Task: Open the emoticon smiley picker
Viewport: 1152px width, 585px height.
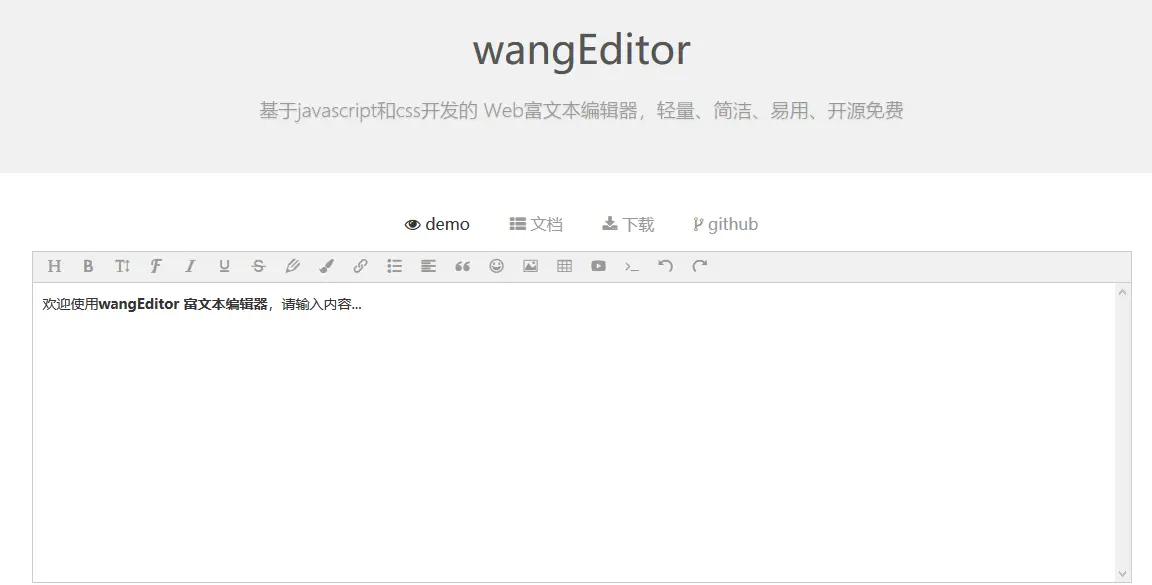Action: coord(497,266)
